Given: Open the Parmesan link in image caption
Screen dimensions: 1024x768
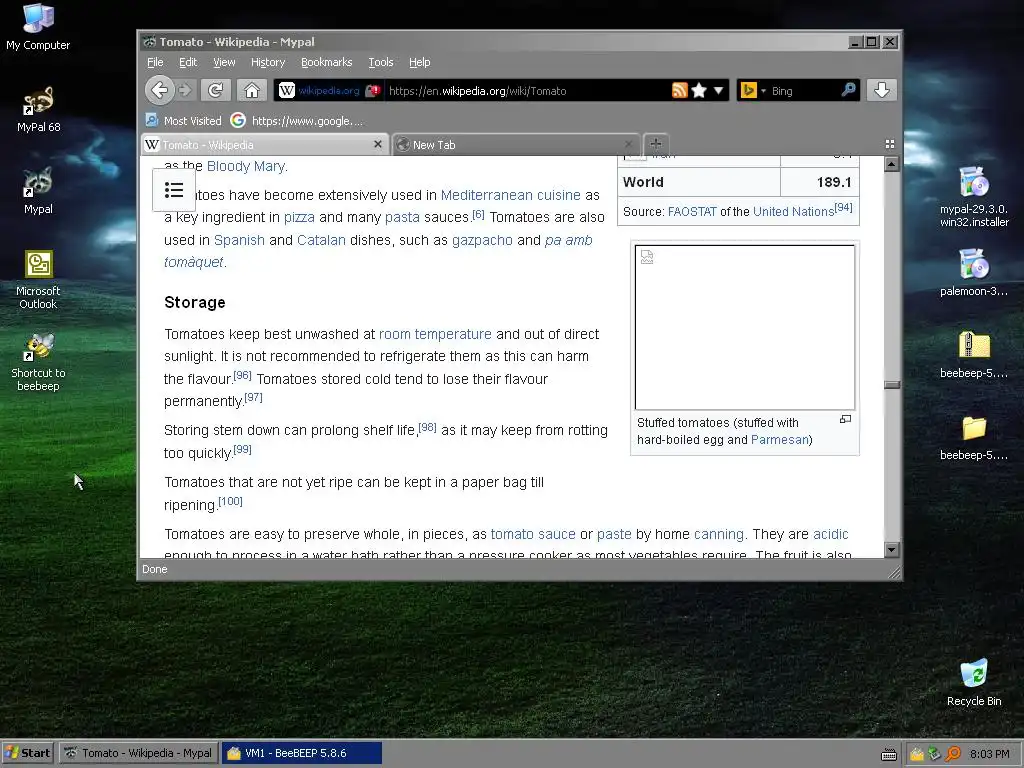Looking at the screenshot, I should coord(779,440).
